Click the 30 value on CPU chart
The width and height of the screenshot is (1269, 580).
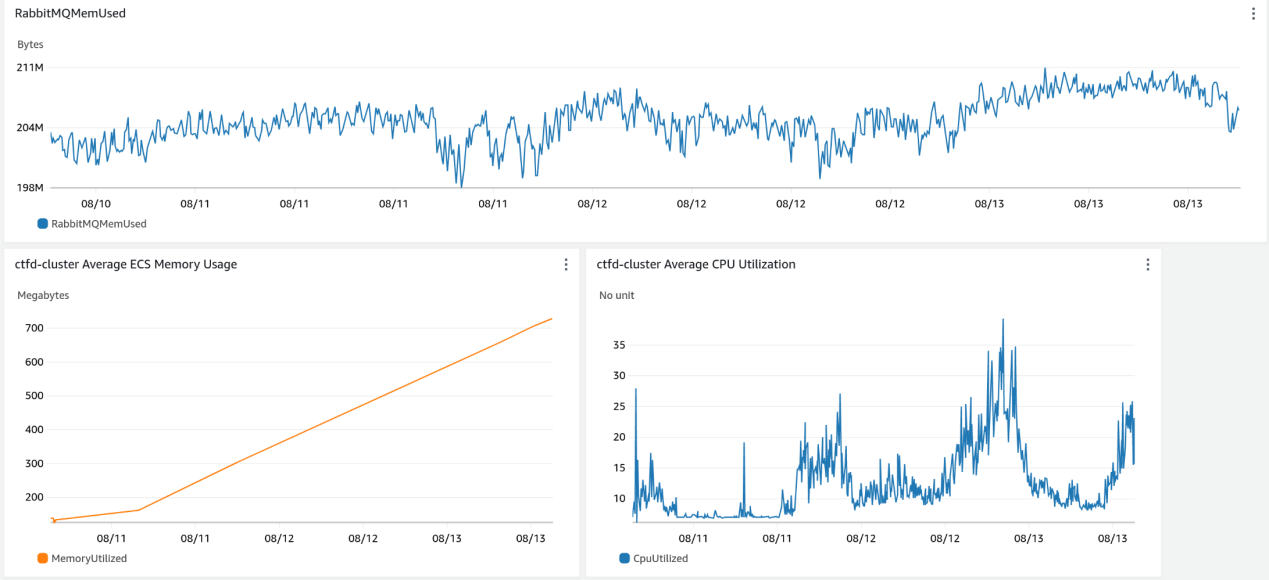point(619,375)
